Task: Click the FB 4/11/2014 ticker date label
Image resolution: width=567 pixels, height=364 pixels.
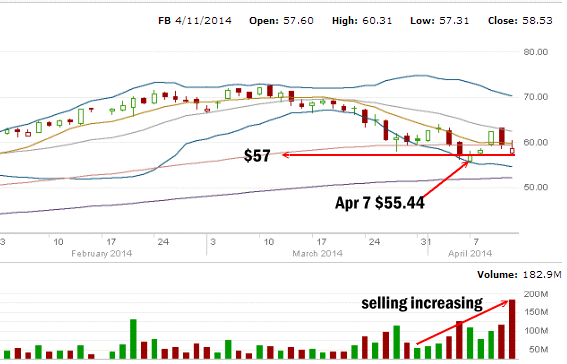Action: [x=195, y=21]
